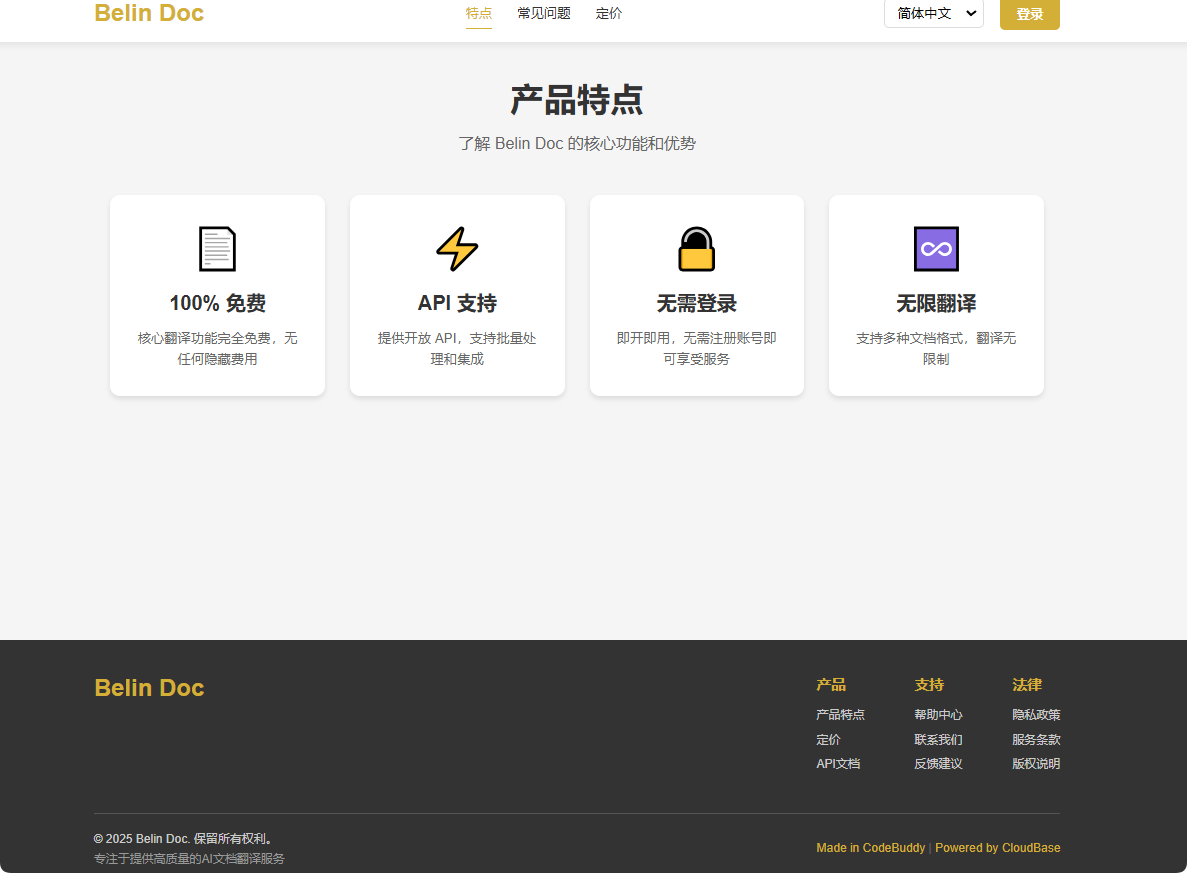
Task: Click the Belin Doc logo in footer
Action: pos(149,687)
